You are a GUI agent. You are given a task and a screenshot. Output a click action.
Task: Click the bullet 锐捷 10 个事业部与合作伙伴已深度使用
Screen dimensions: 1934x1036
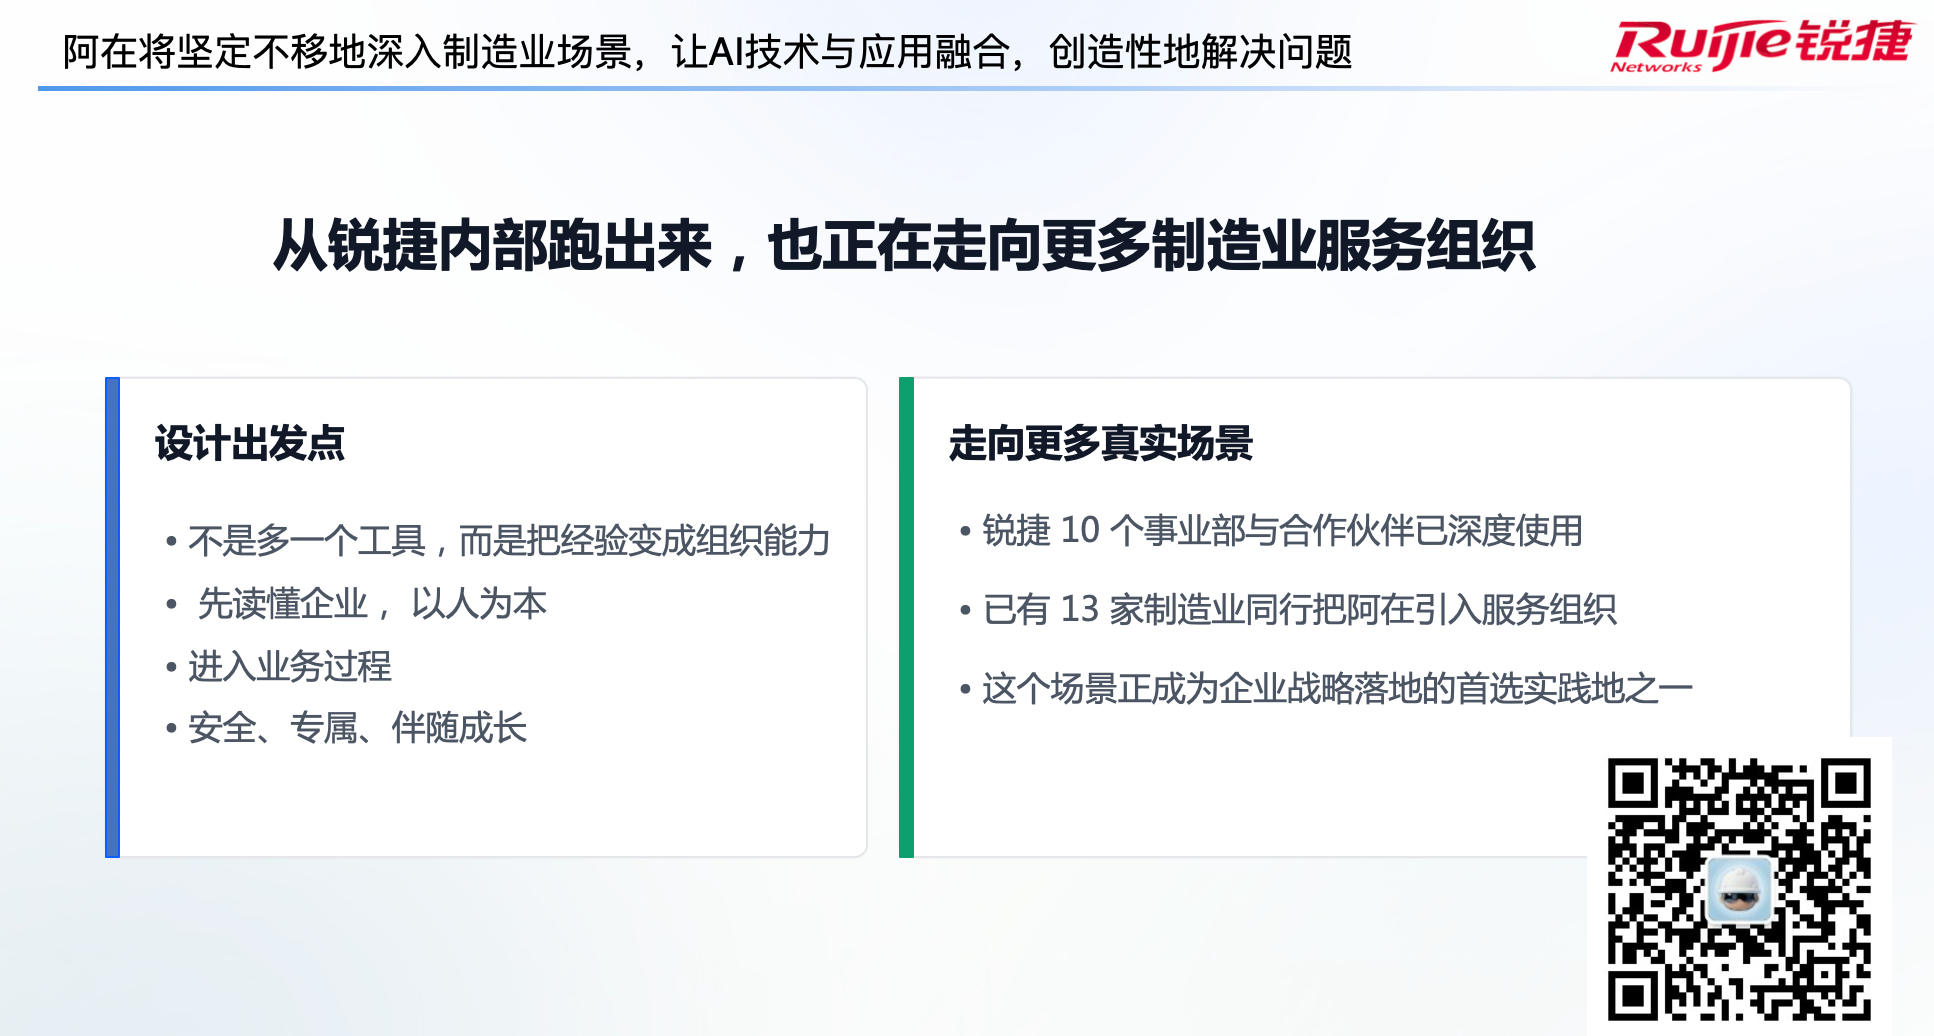tap(1281, 530)
